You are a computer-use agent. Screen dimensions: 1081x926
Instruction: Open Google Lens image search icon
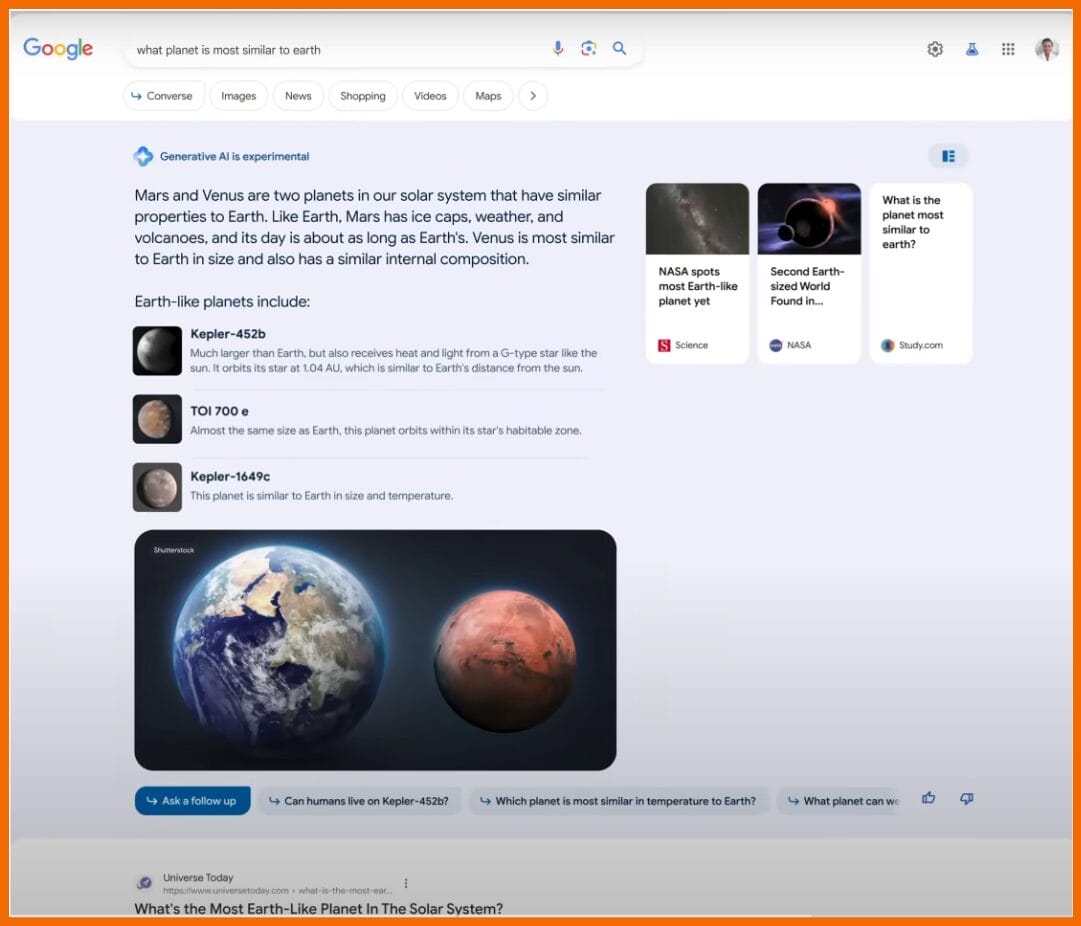(x=588, y=48)
